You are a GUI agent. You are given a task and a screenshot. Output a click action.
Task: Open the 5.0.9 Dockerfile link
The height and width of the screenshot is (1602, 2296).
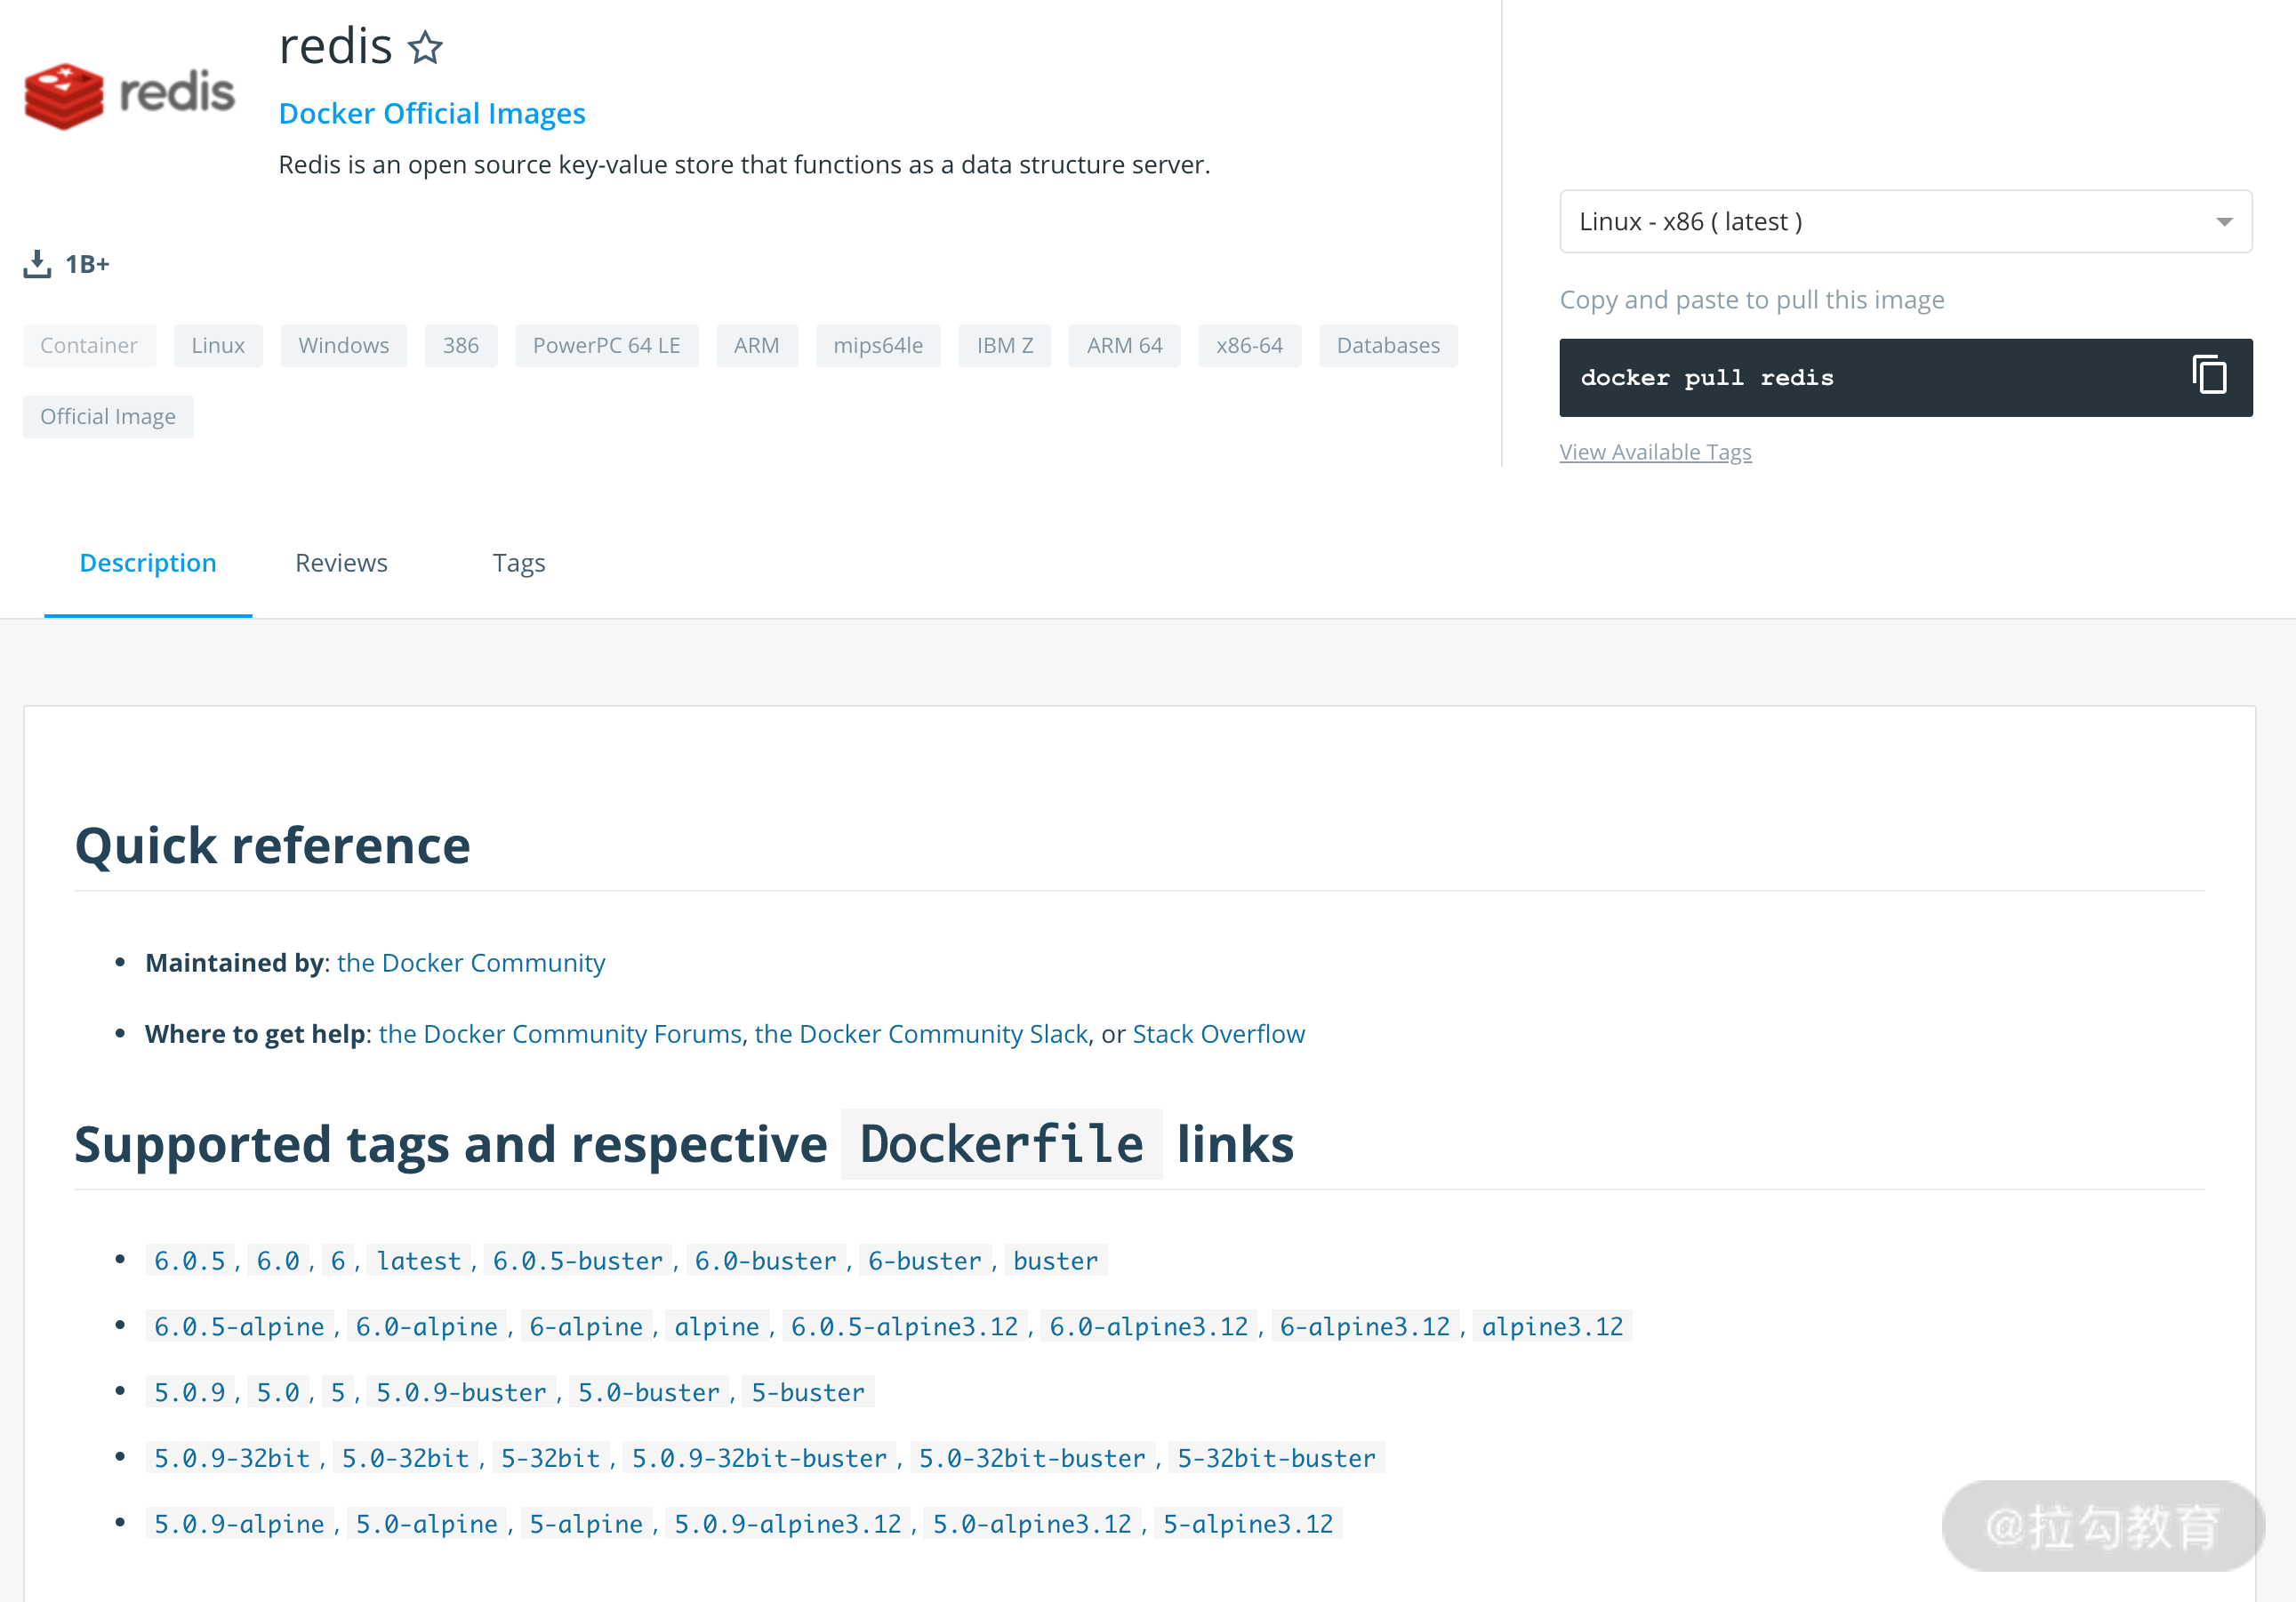point(190,1392)
